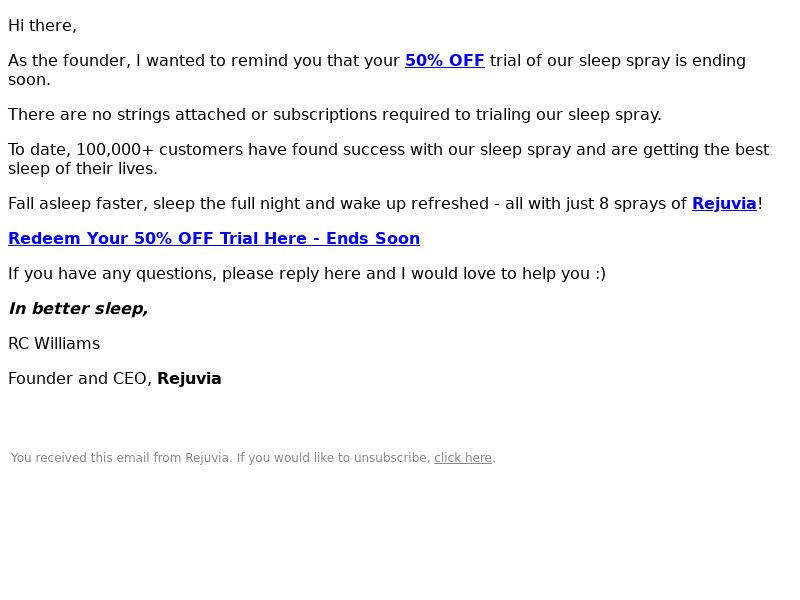Click the text 8 sprays of

click(x=643, y=204)
